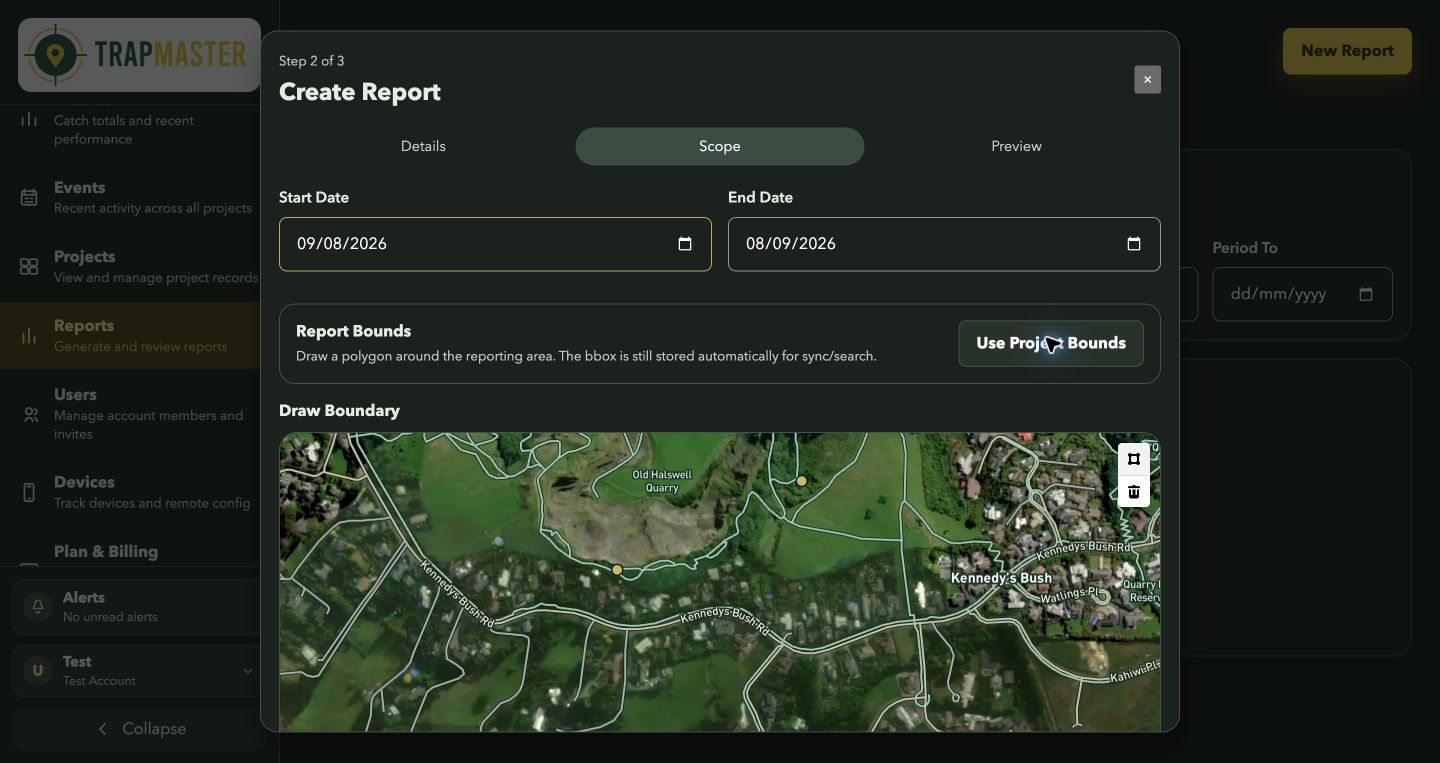Switch to the Details step tab
This screenshot has width=1440, height=763.
click(423, 146)
